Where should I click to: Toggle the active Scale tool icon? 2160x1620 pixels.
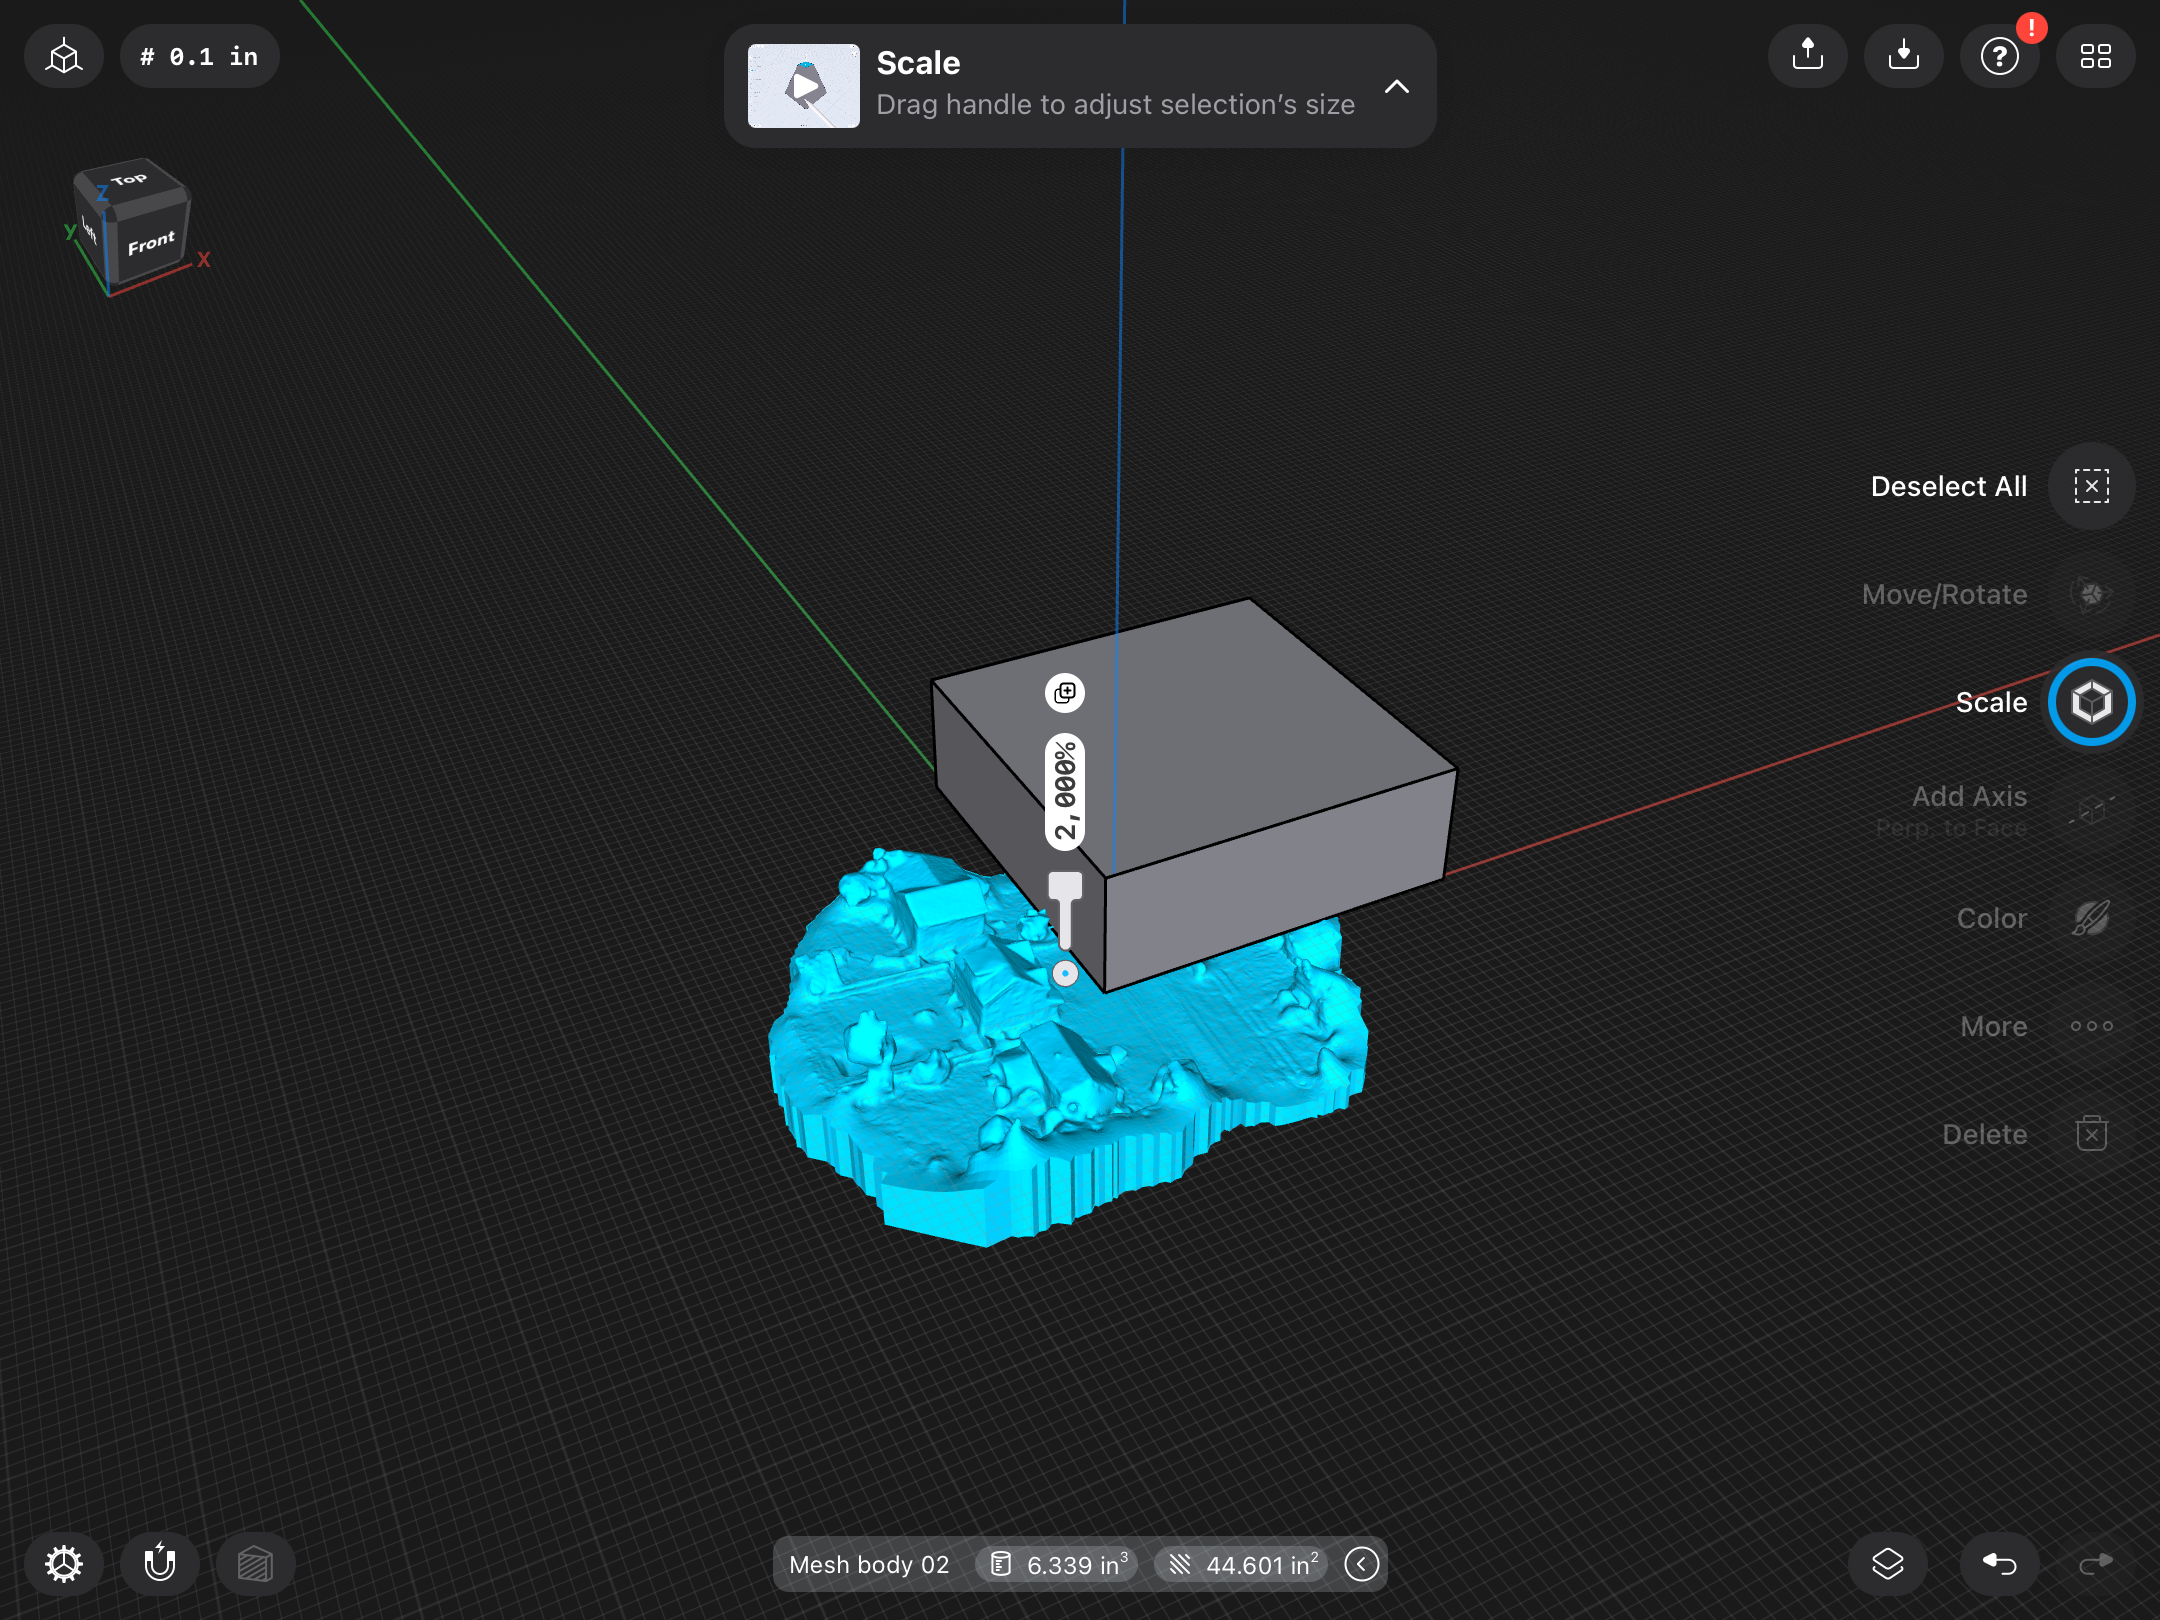point(2091,702)
